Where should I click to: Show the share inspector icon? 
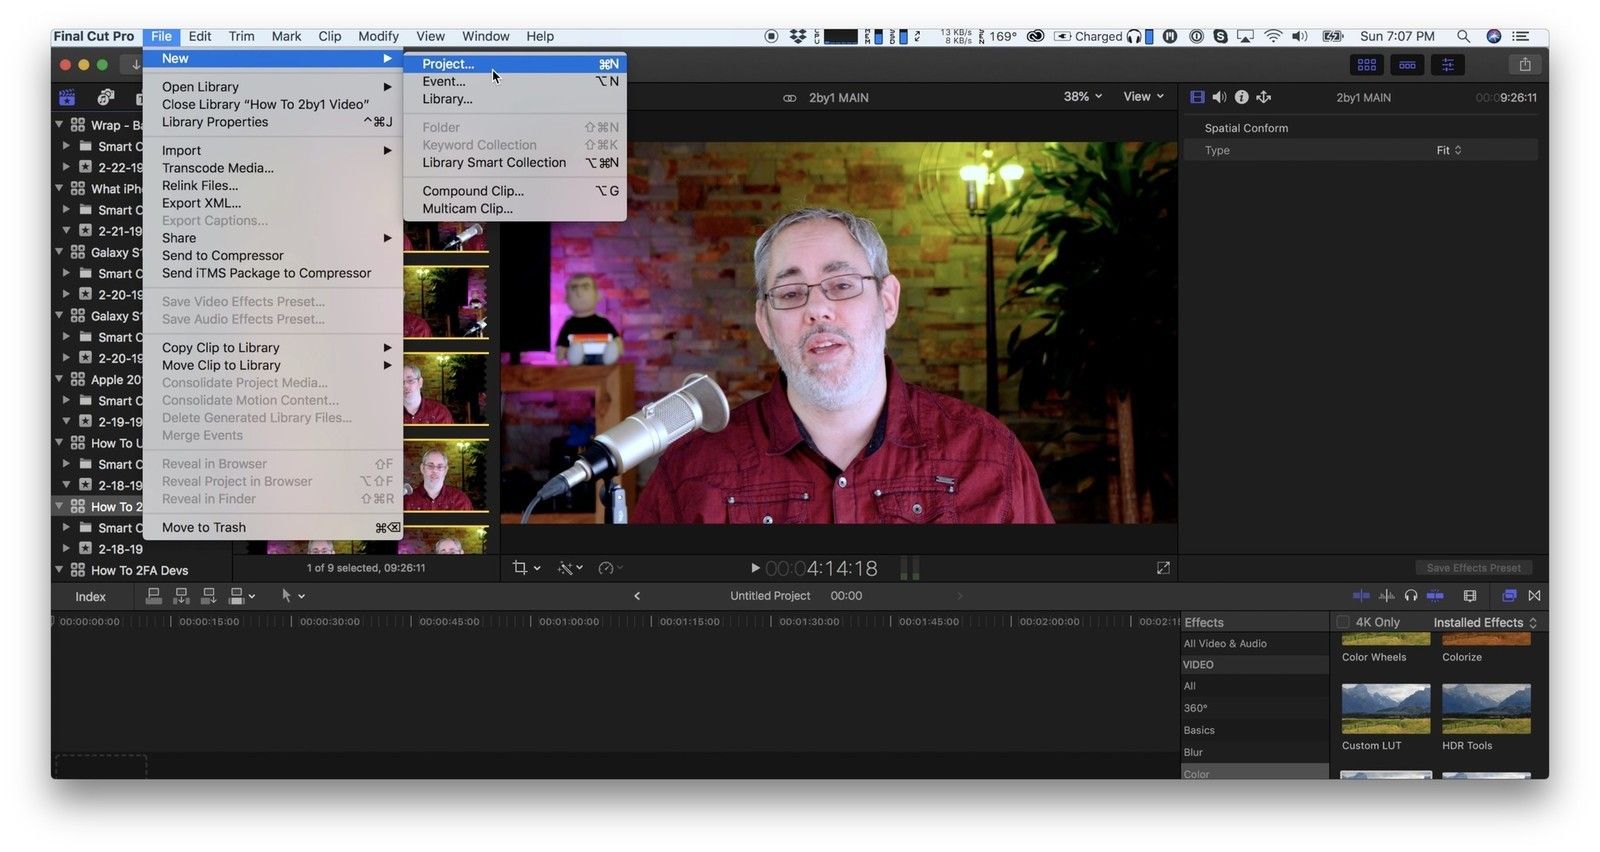1264,97
